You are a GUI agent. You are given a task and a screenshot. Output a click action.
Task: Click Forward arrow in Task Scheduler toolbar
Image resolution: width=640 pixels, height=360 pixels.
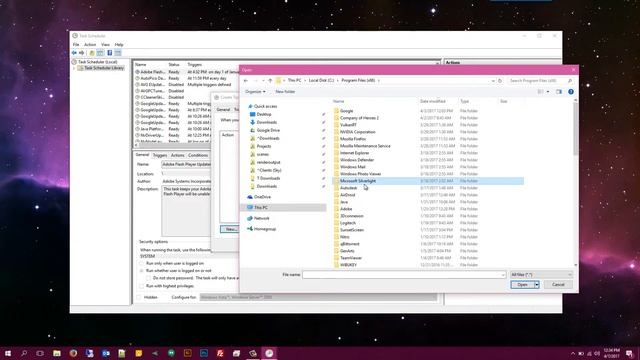(81, 53)
